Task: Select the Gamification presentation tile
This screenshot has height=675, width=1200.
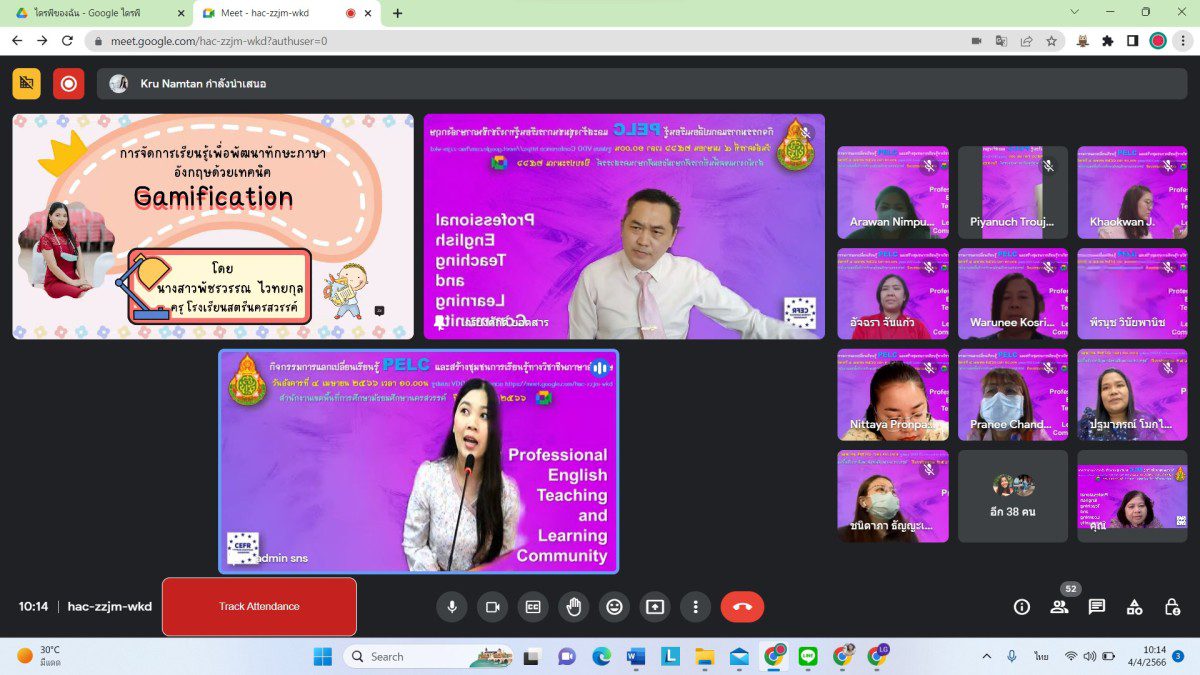Action: (x=213, y=226)
